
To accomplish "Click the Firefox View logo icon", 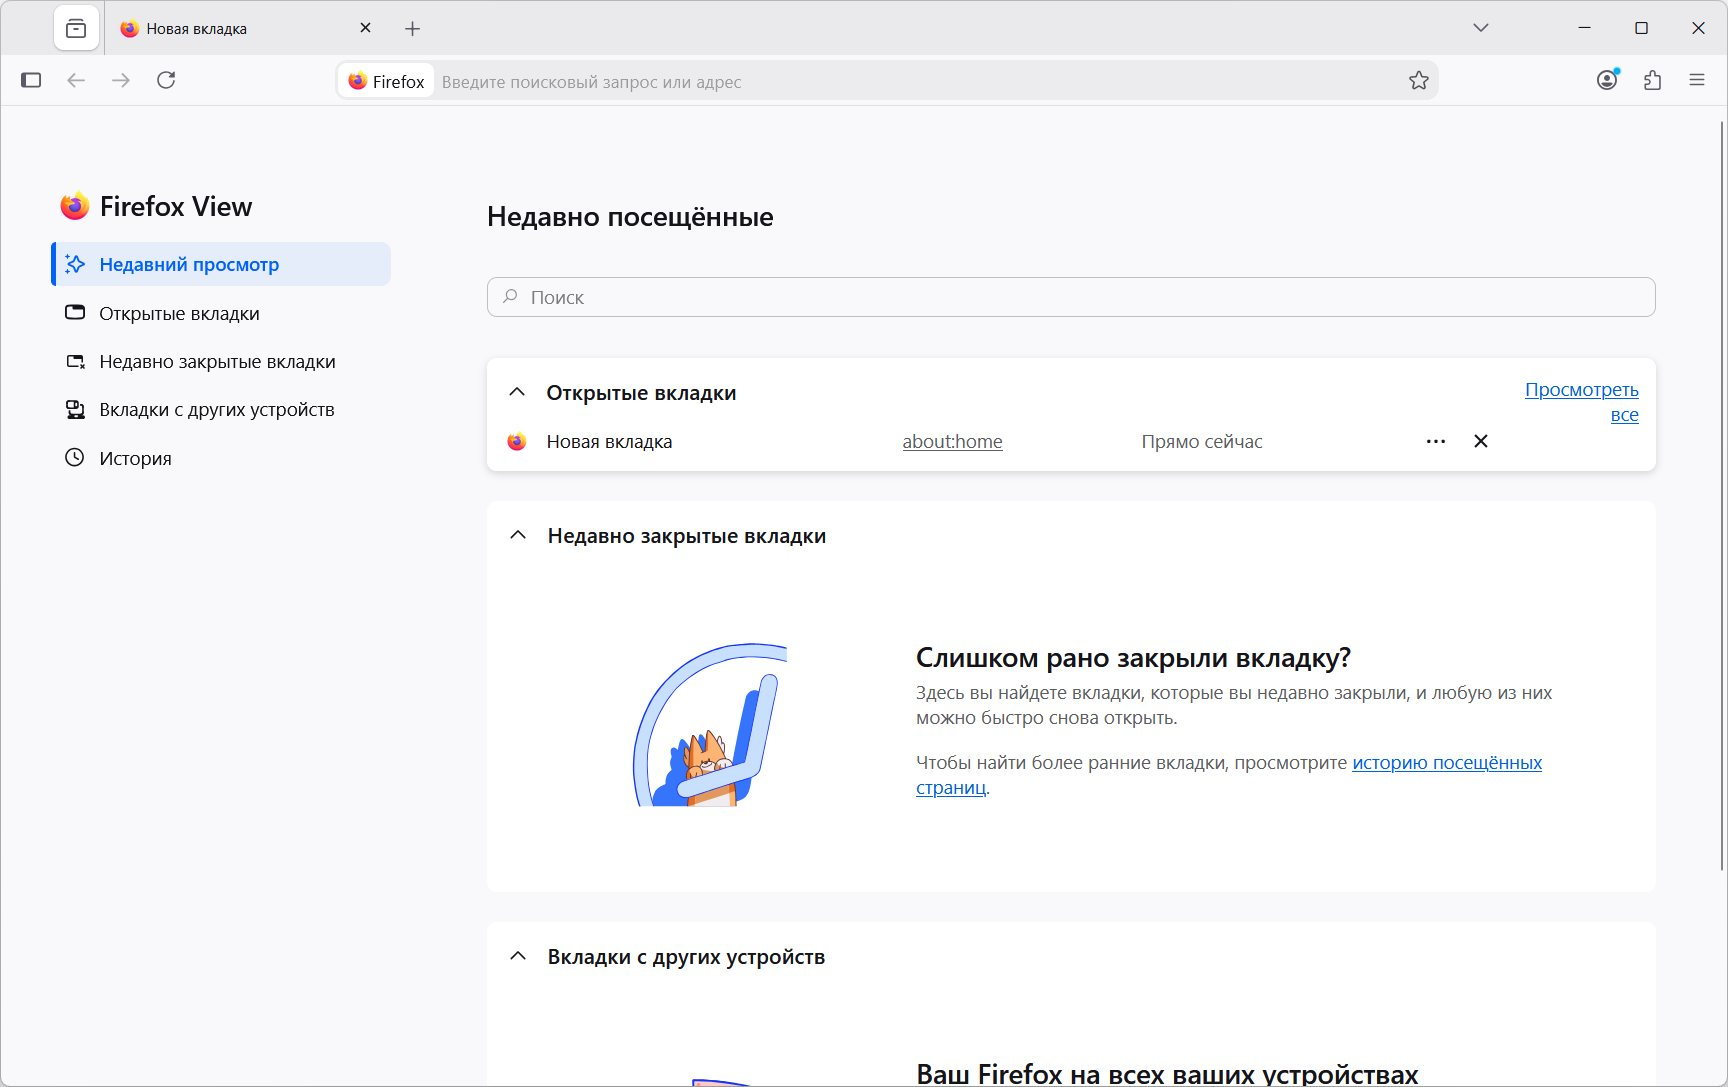I will (75, 206).
